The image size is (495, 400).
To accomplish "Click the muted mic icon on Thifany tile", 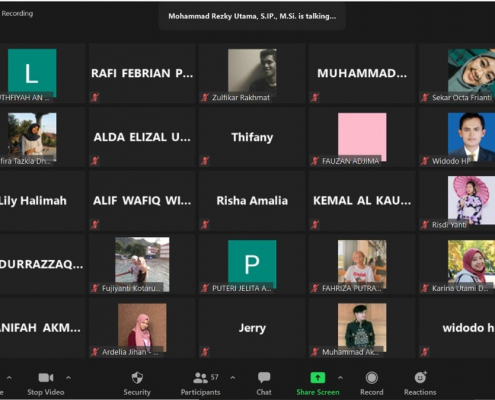I will (x=205, y=161).
